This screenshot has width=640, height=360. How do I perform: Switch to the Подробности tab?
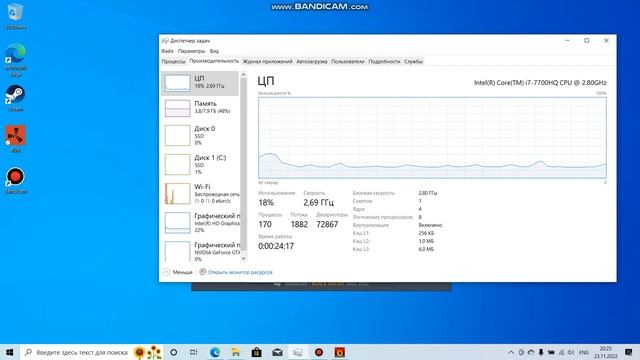coord(384,61)
